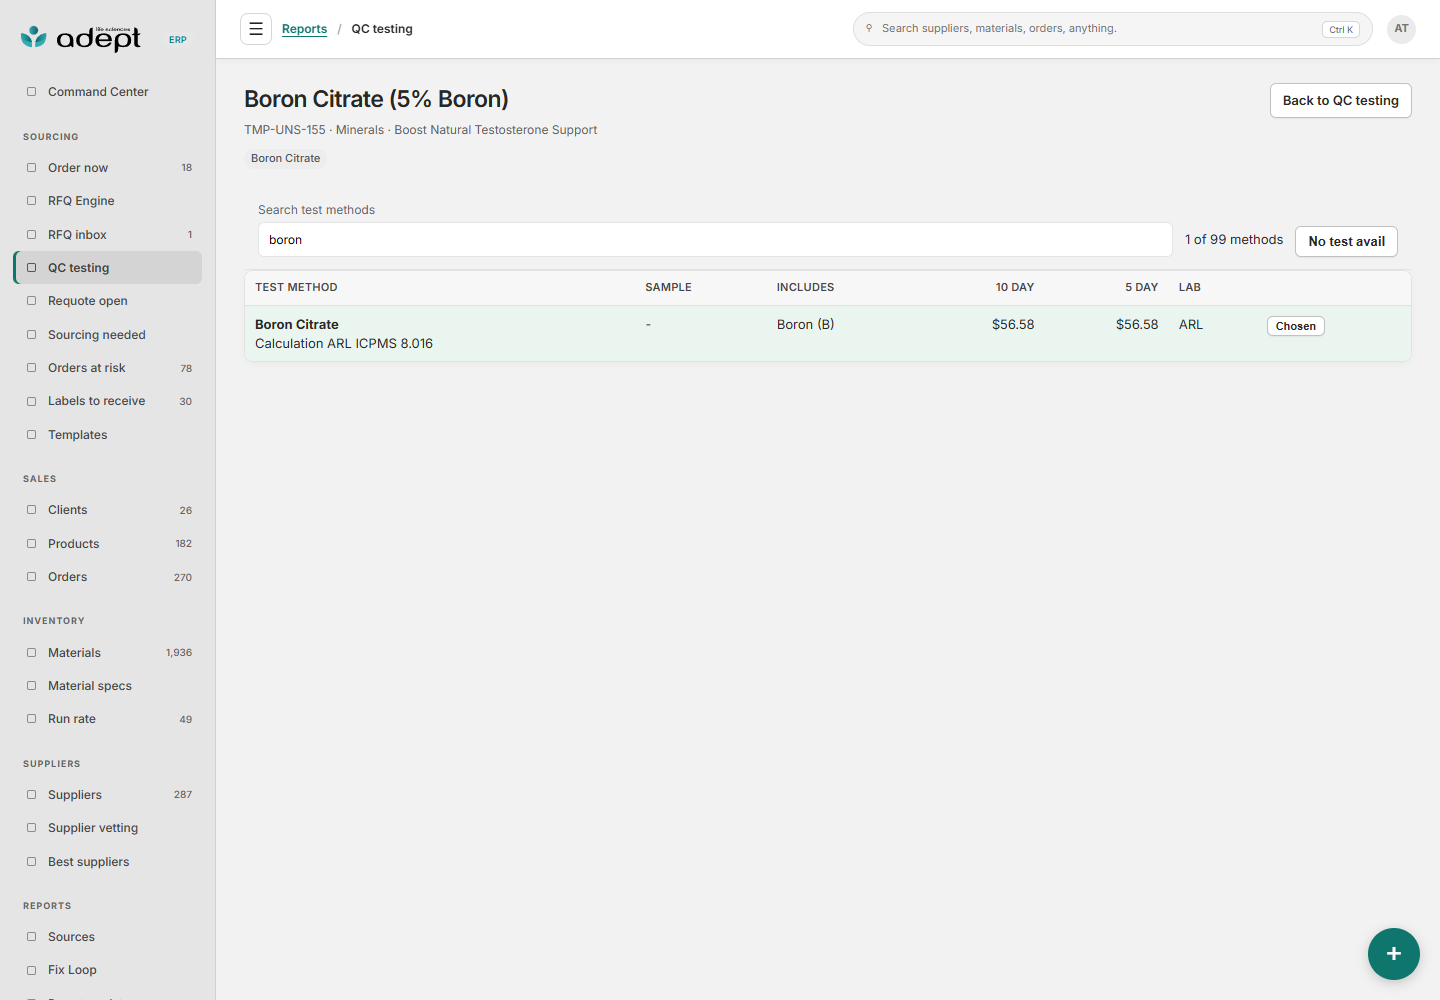Open Fix Loop report
The image size is (1440, 1000).
[108, 970]
